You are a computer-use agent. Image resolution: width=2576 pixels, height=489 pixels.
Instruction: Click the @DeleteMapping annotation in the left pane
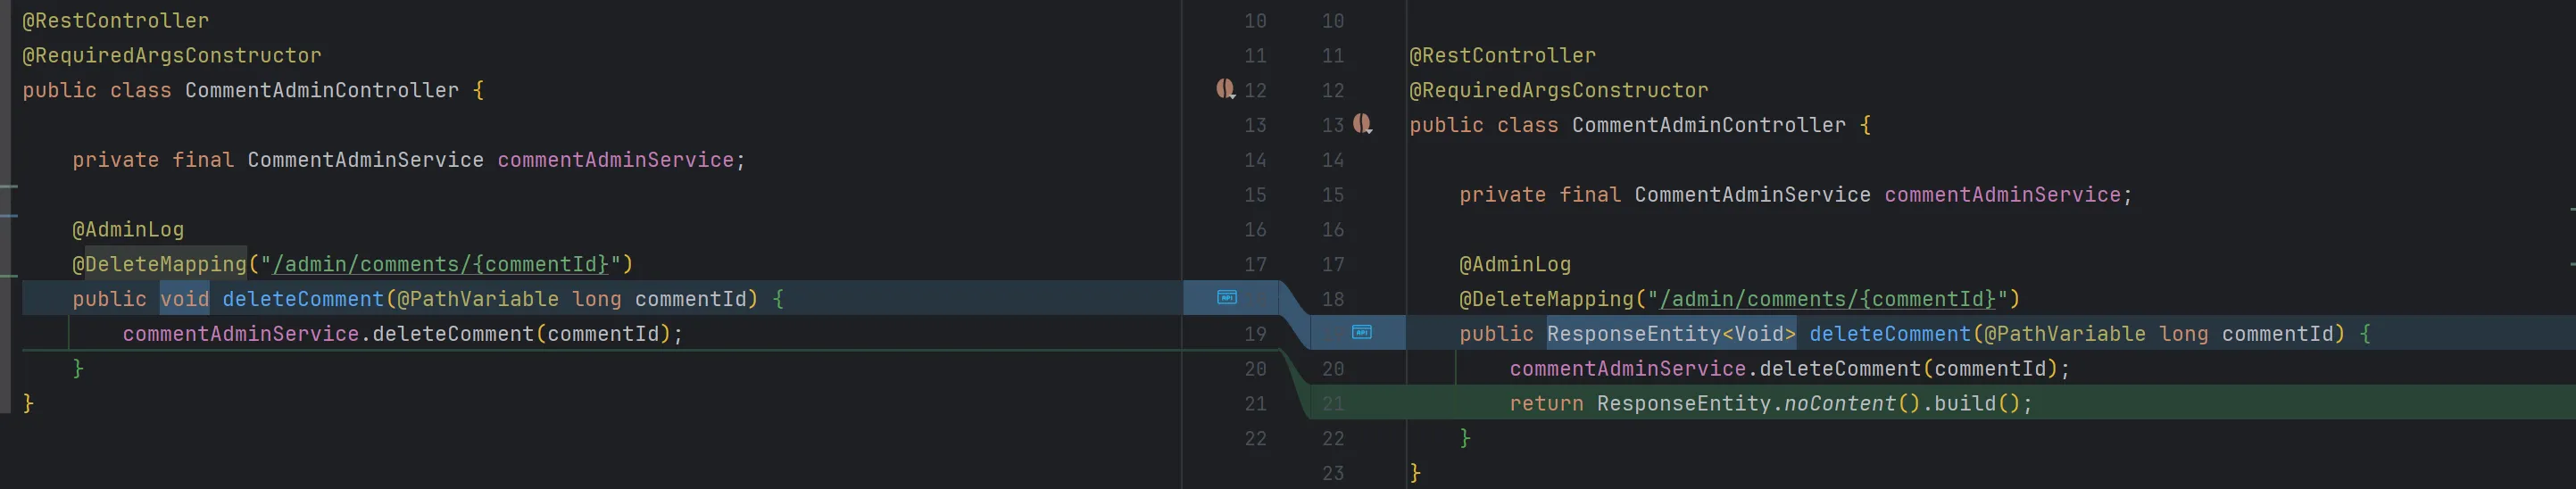(159, 264)
